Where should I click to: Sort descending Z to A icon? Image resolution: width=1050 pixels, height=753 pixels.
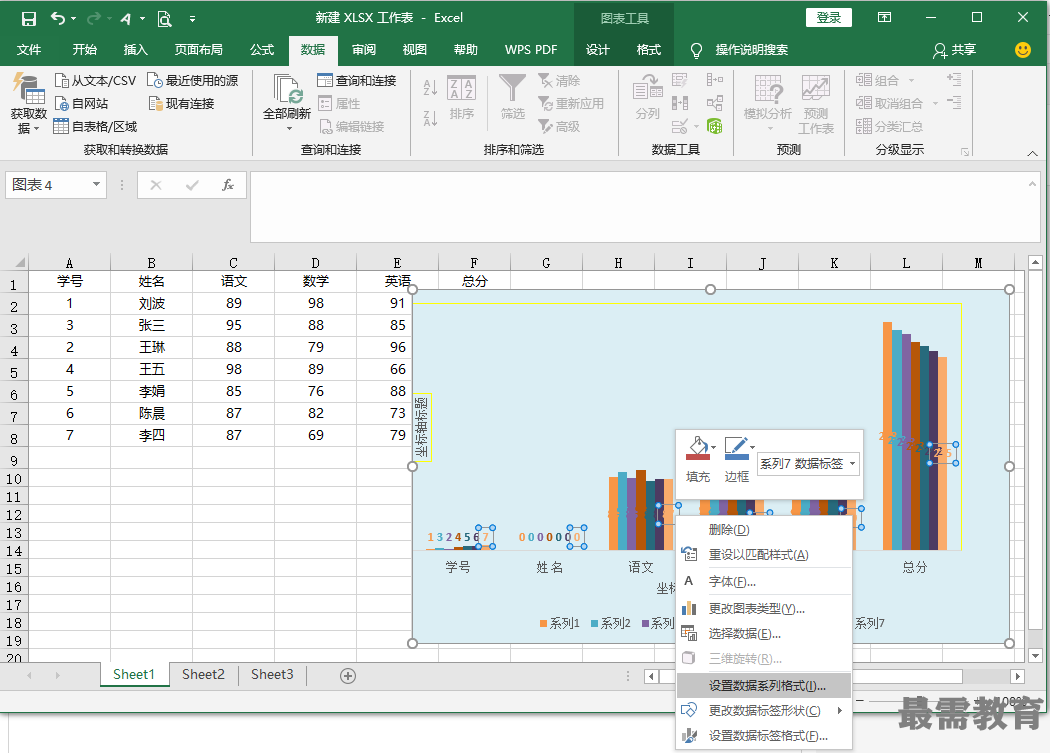point(430,119)
